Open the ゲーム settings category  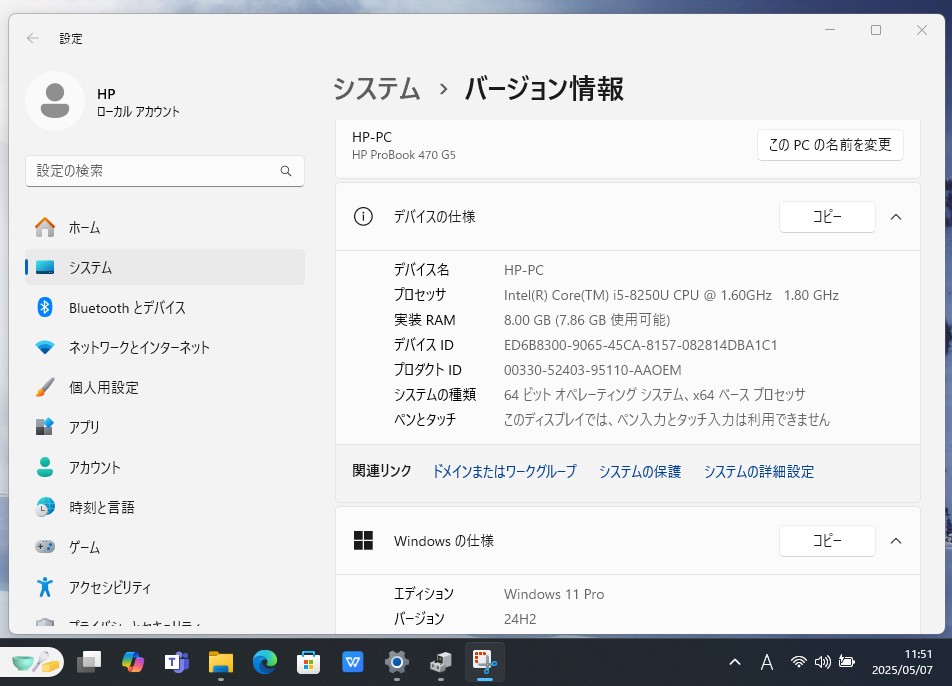pyautogui.click(x=165, y=547)
